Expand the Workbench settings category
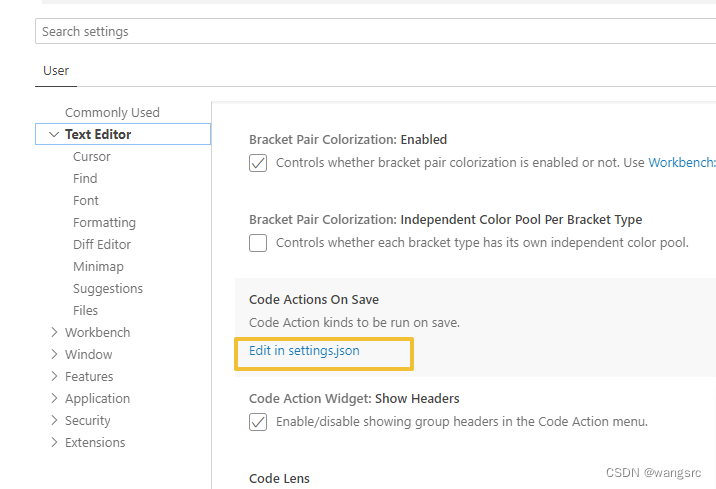Viewport: 716px width, 489px height. pyautogui.click(x=54, y=332)
